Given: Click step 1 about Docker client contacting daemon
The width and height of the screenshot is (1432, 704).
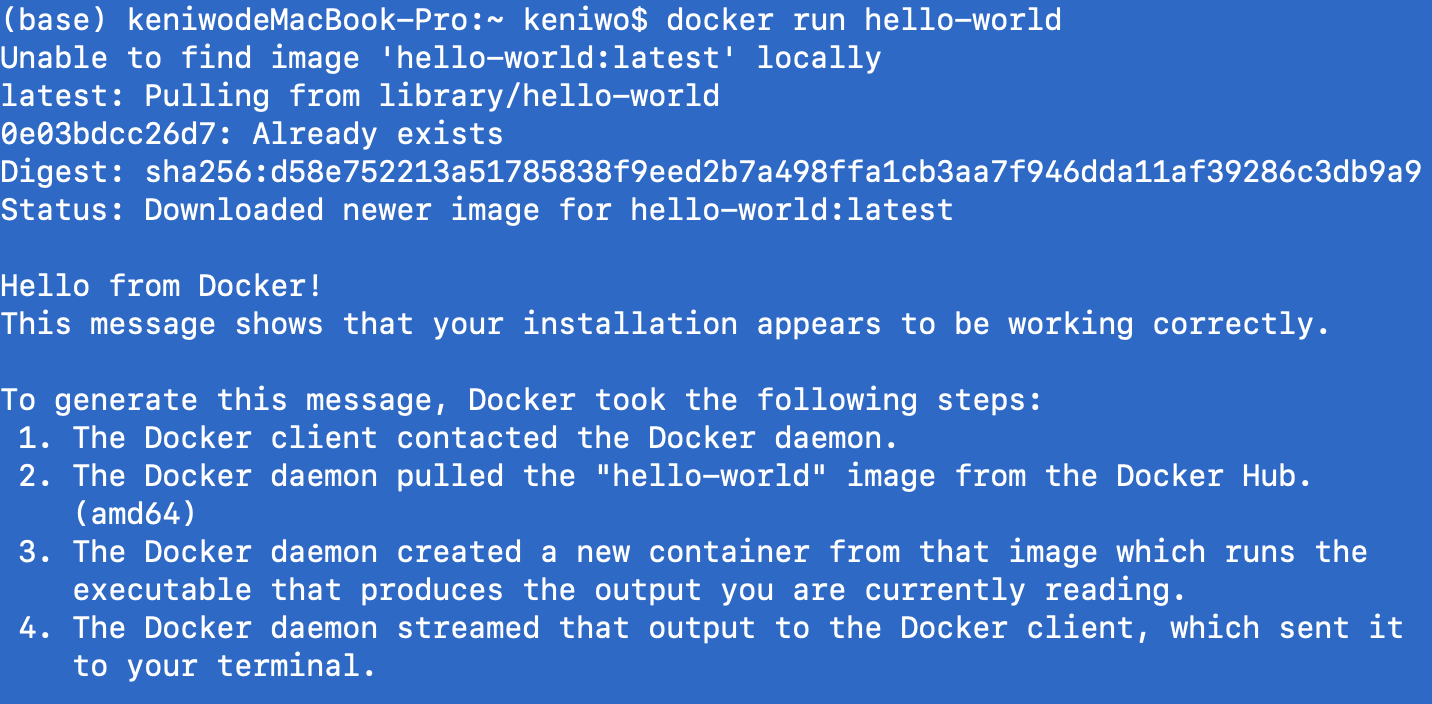Looking at the screenshot, I should point(458,438).
